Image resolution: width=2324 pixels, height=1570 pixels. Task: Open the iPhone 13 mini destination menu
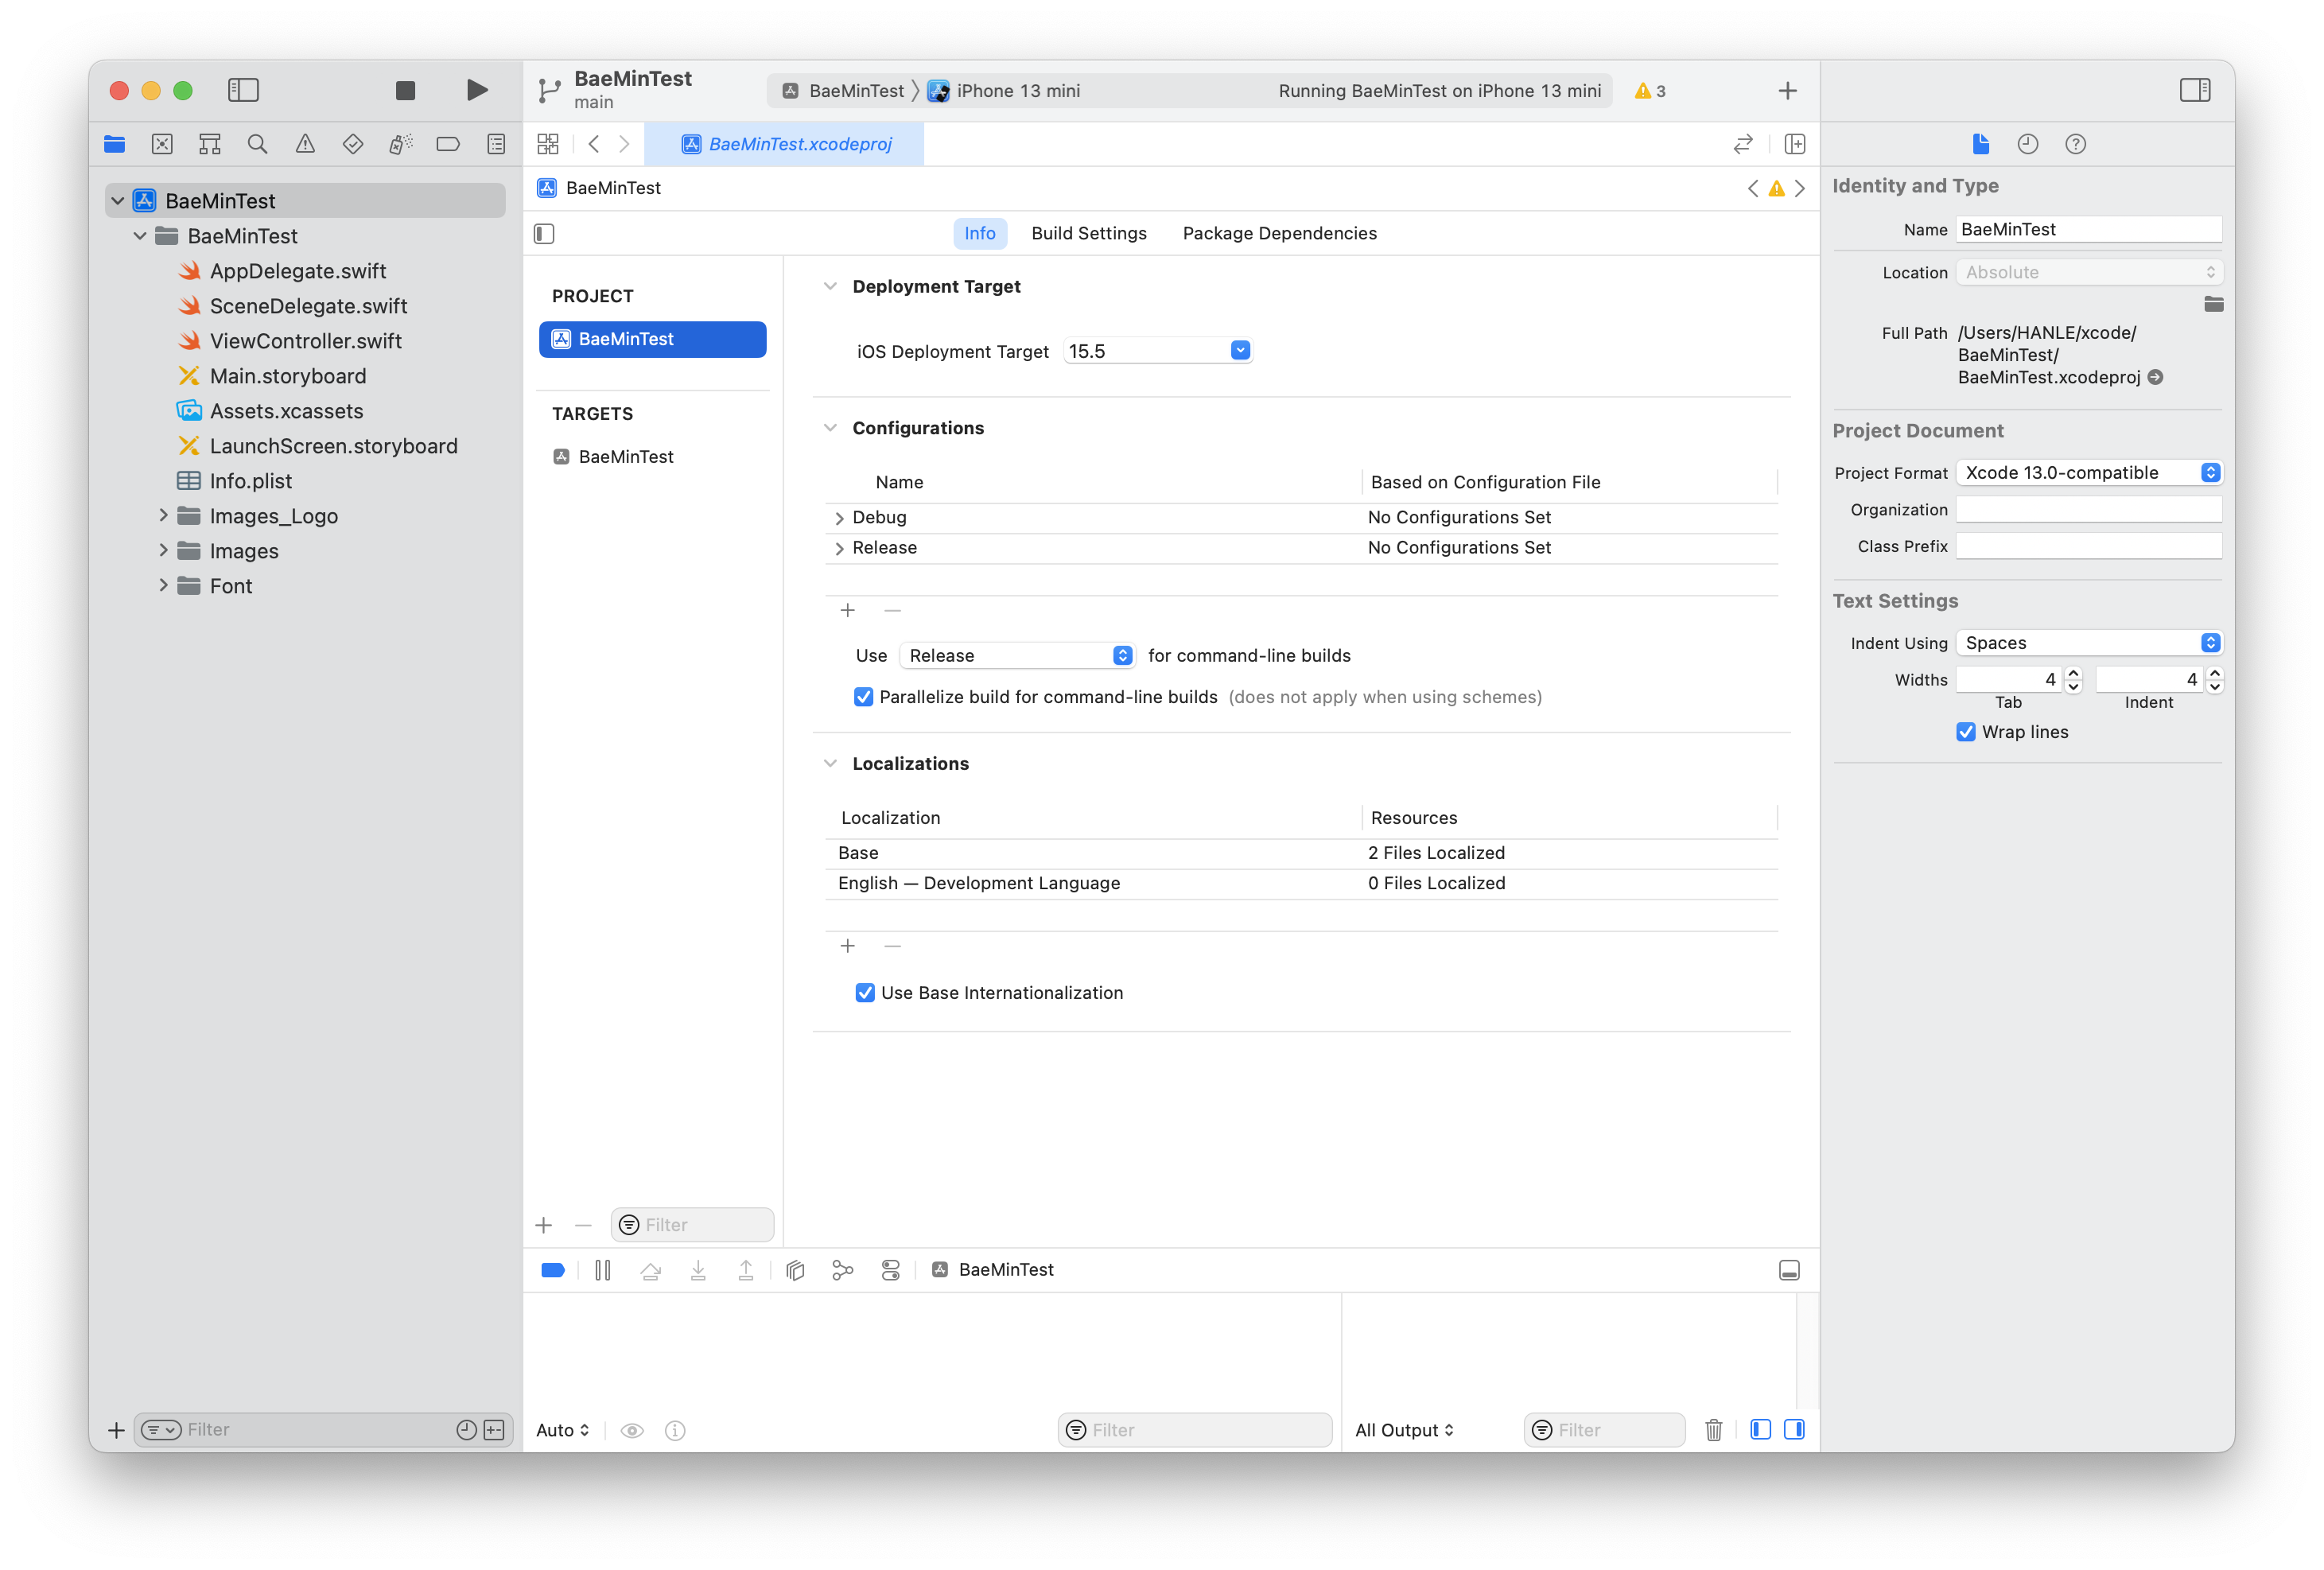(1005, 91)
